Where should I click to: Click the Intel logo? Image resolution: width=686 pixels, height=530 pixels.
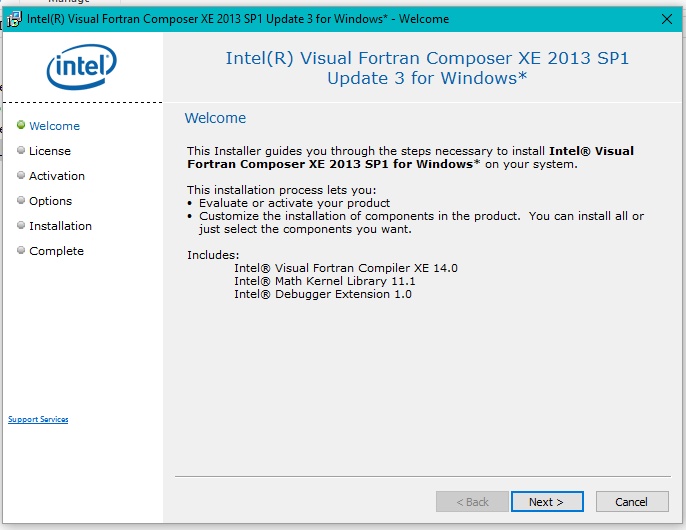(82, 67)
